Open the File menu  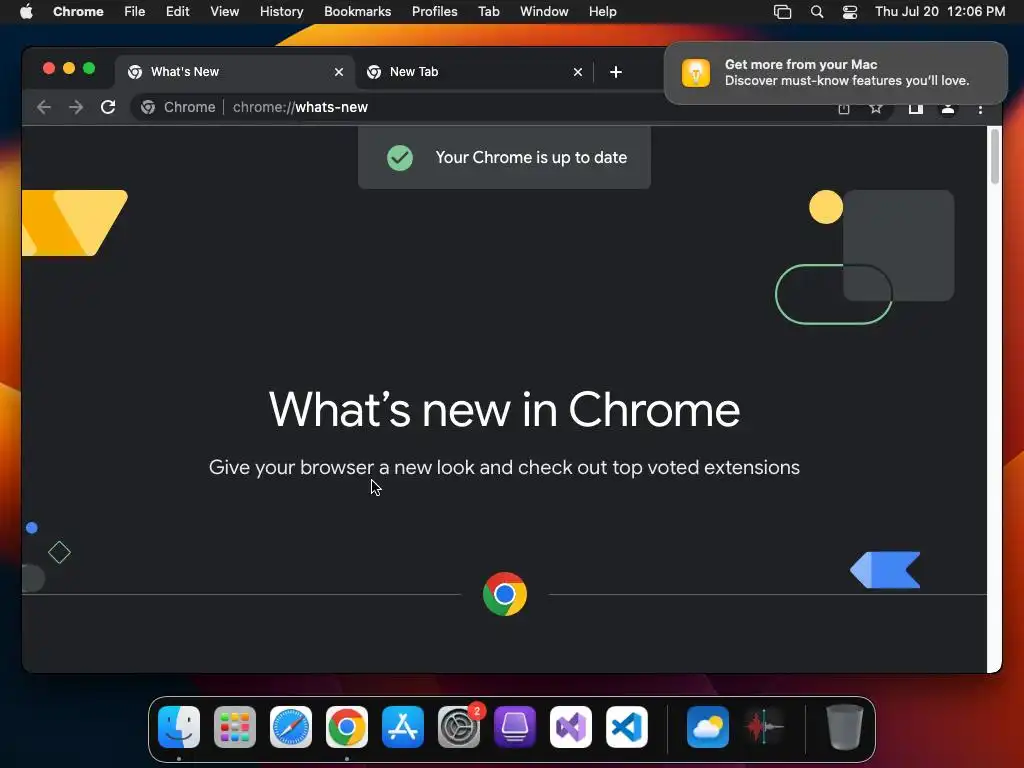coord(135,12)
